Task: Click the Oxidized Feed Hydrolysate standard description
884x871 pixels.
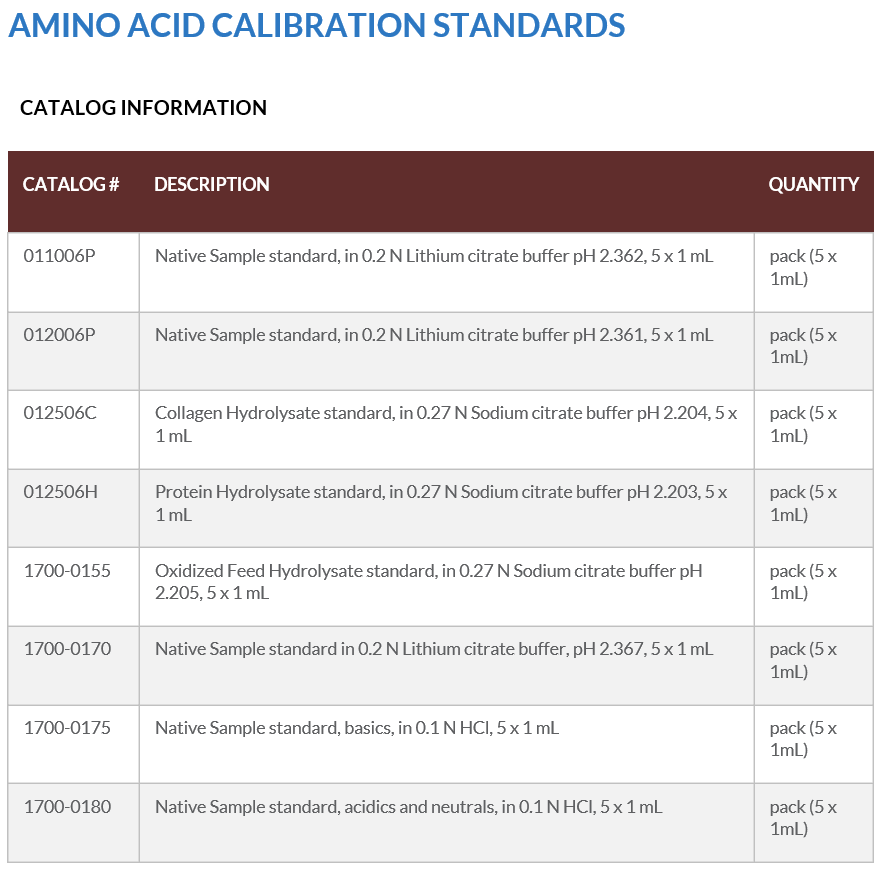Action: click(428, 582)
